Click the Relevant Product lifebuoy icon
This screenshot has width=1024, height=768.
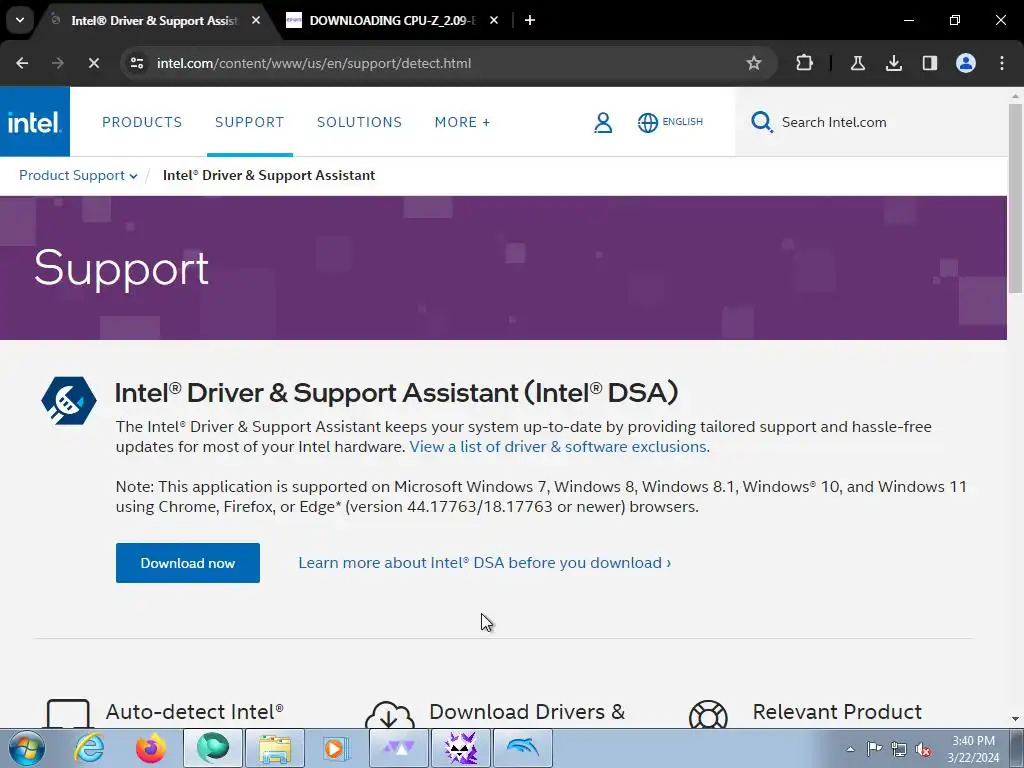(x=708, y=714)
